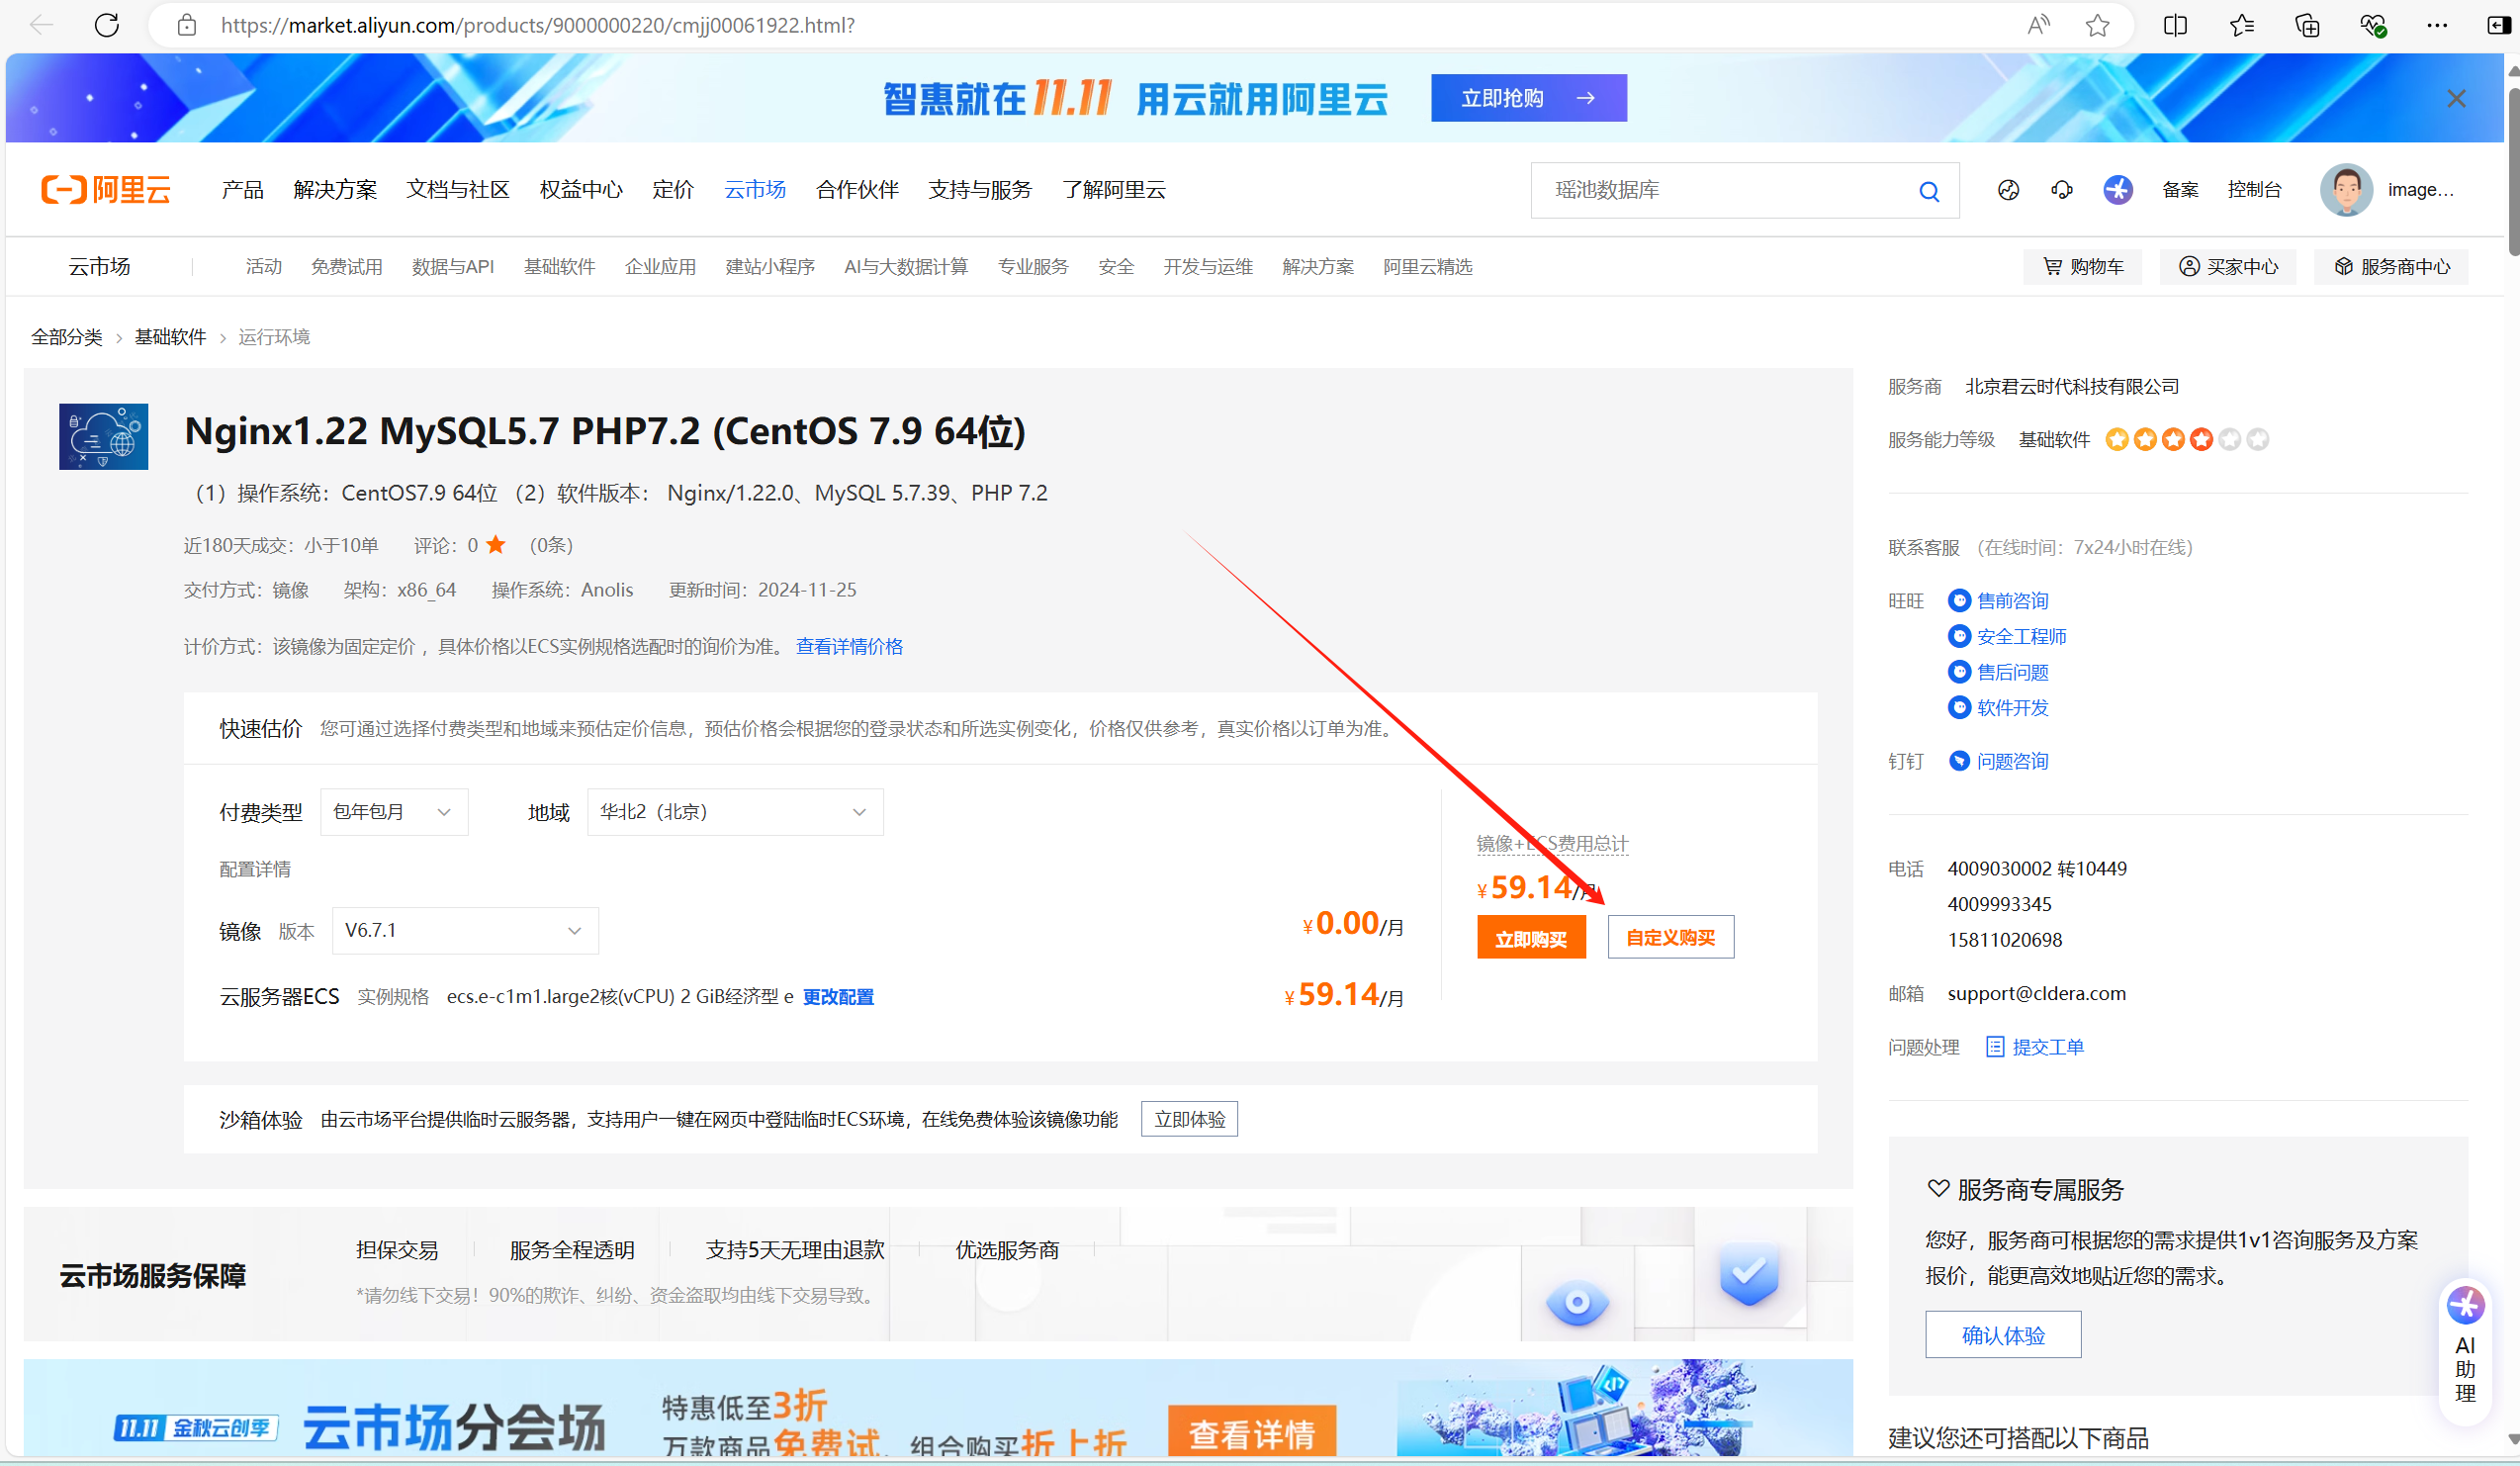Open the 云市场 nav menu item
This screenshot has width=2520, height=1466.
tap(754, 190)
